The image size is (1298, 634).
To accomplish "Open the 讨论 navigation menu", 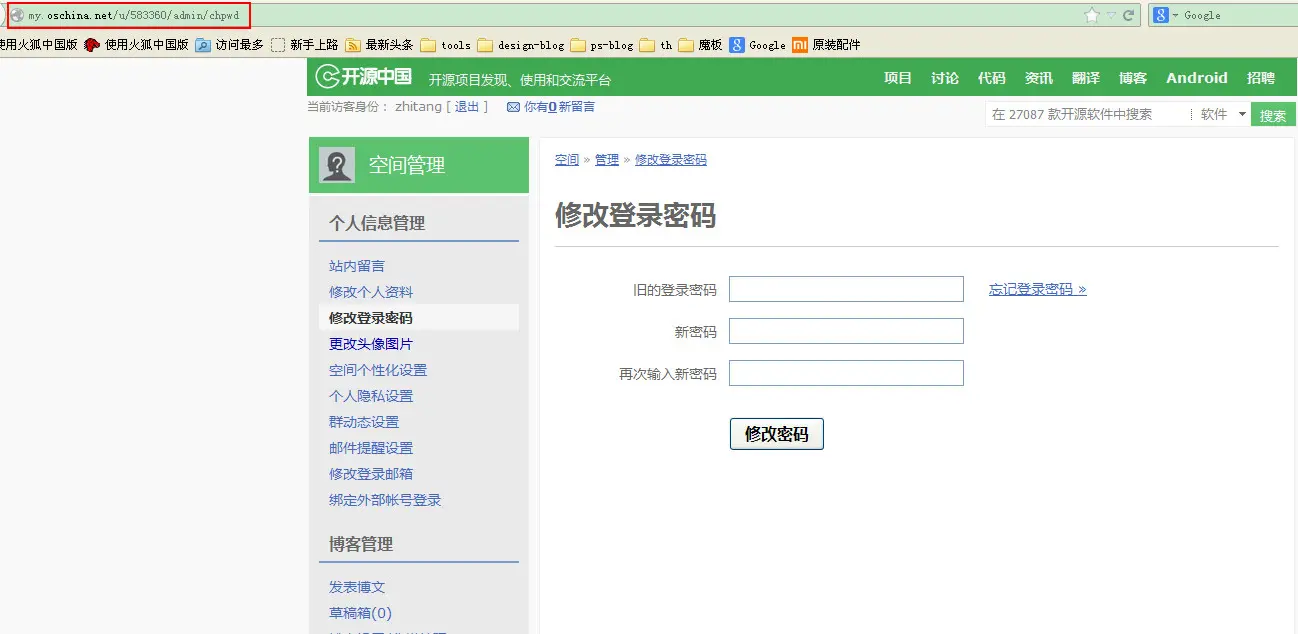I will tap(945, 78).
